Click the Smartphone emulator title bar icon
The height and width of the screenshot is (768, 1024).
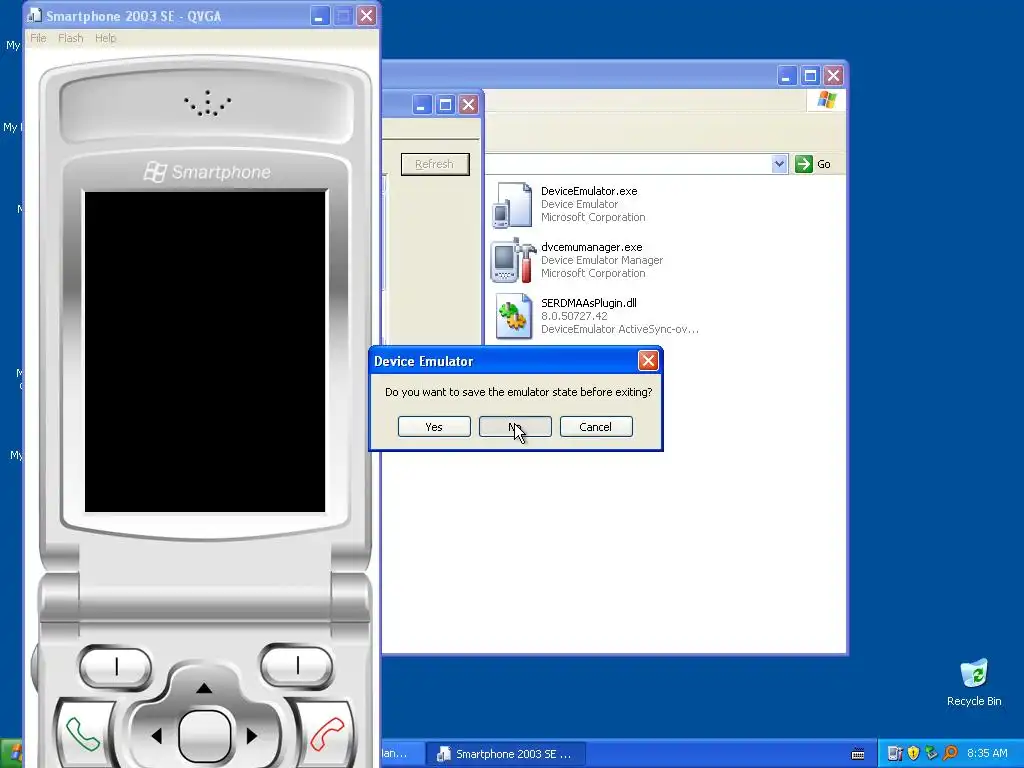coord(35,16)
